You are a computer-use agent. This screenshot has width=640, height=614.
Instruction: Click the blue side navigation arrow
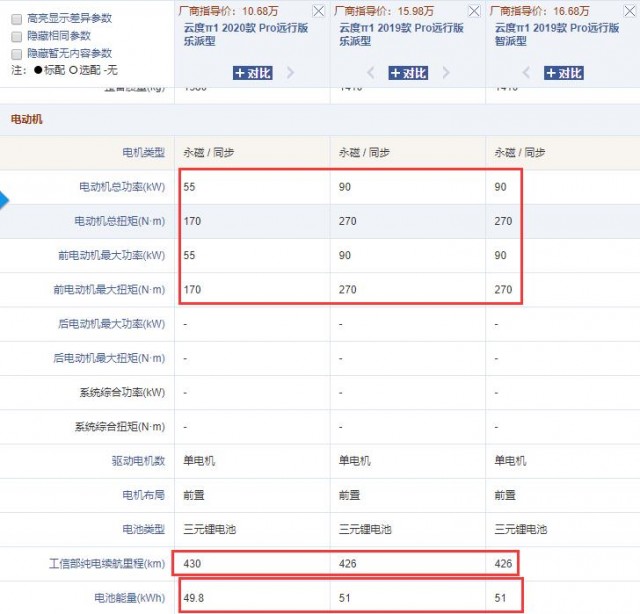4,200
